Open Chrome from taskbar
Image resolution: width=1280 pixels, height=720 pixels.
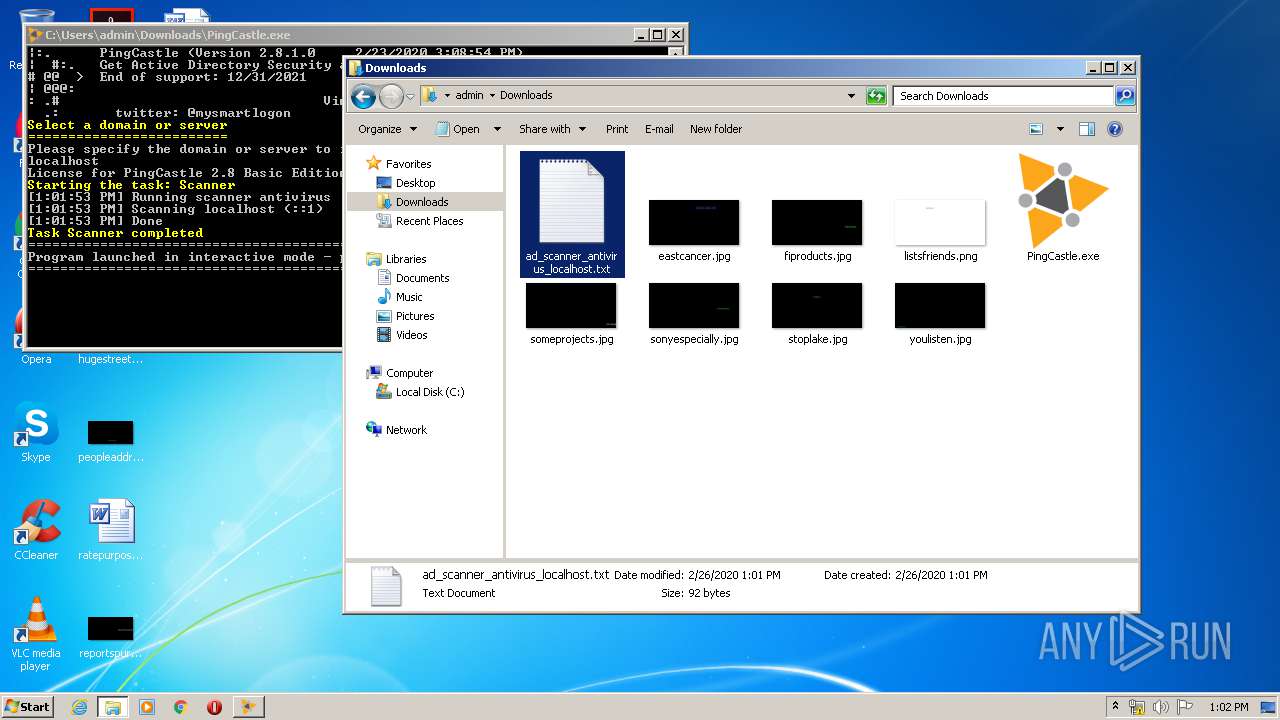click(180, 707)
